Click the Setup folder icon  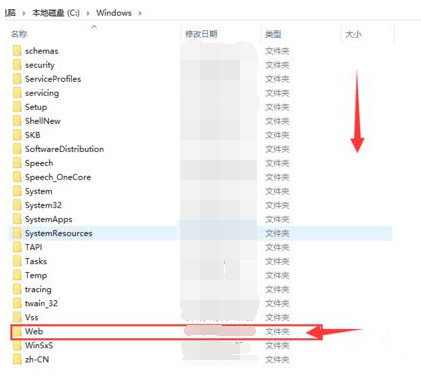[x=17, y=107]
